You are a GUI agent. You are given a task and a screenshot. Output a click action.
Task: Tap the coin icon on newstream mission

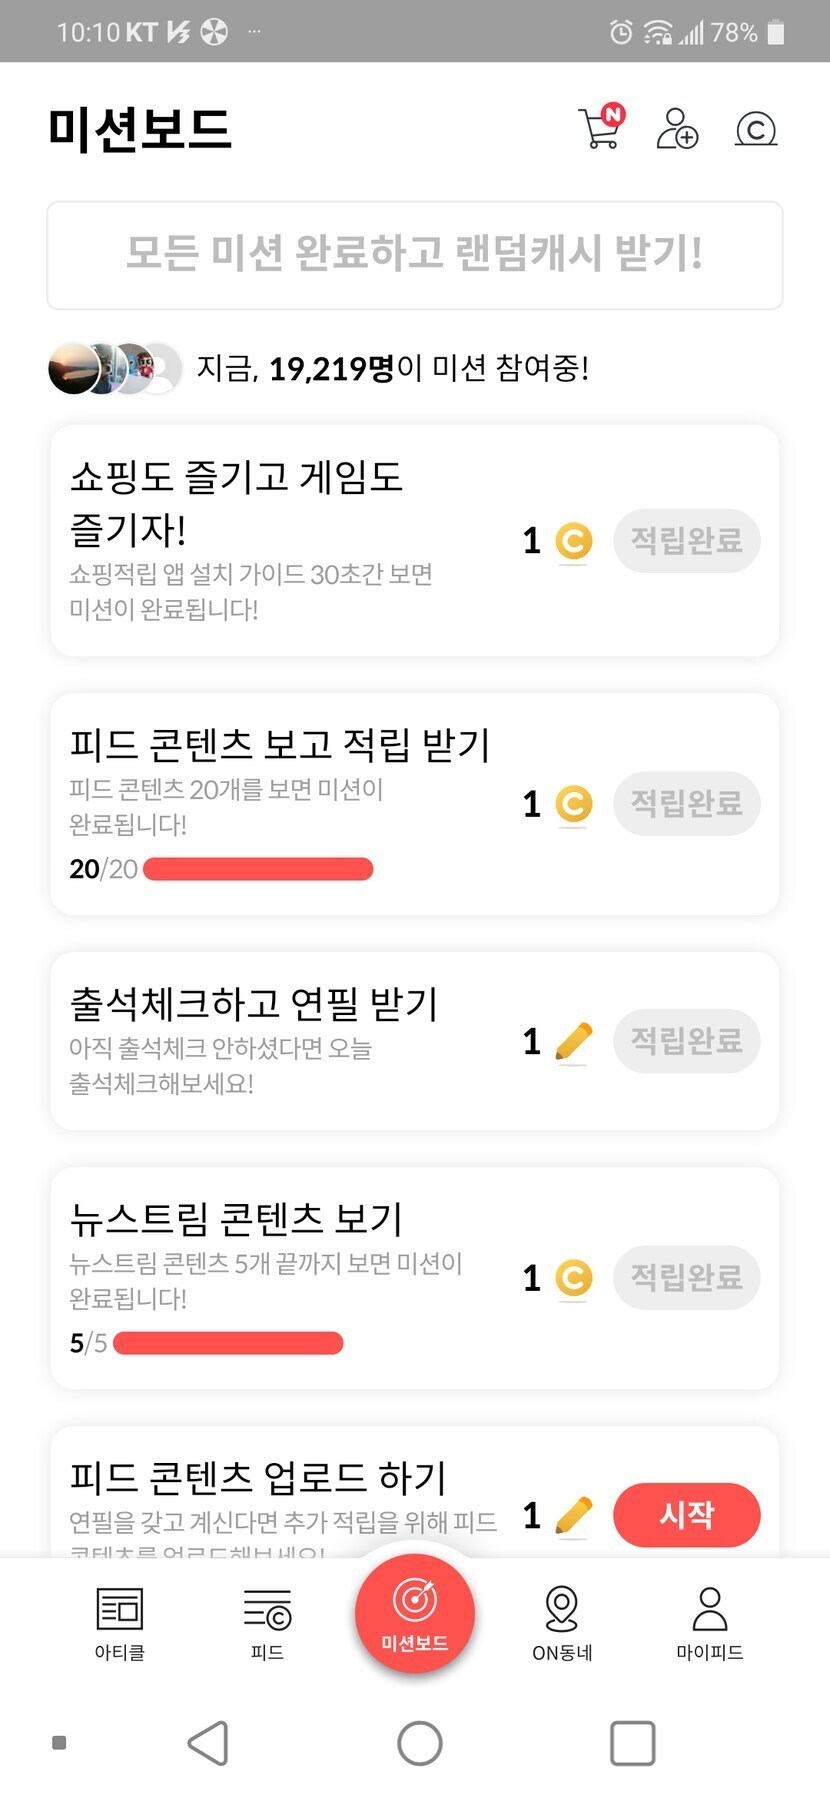(x=574, y=1278)
